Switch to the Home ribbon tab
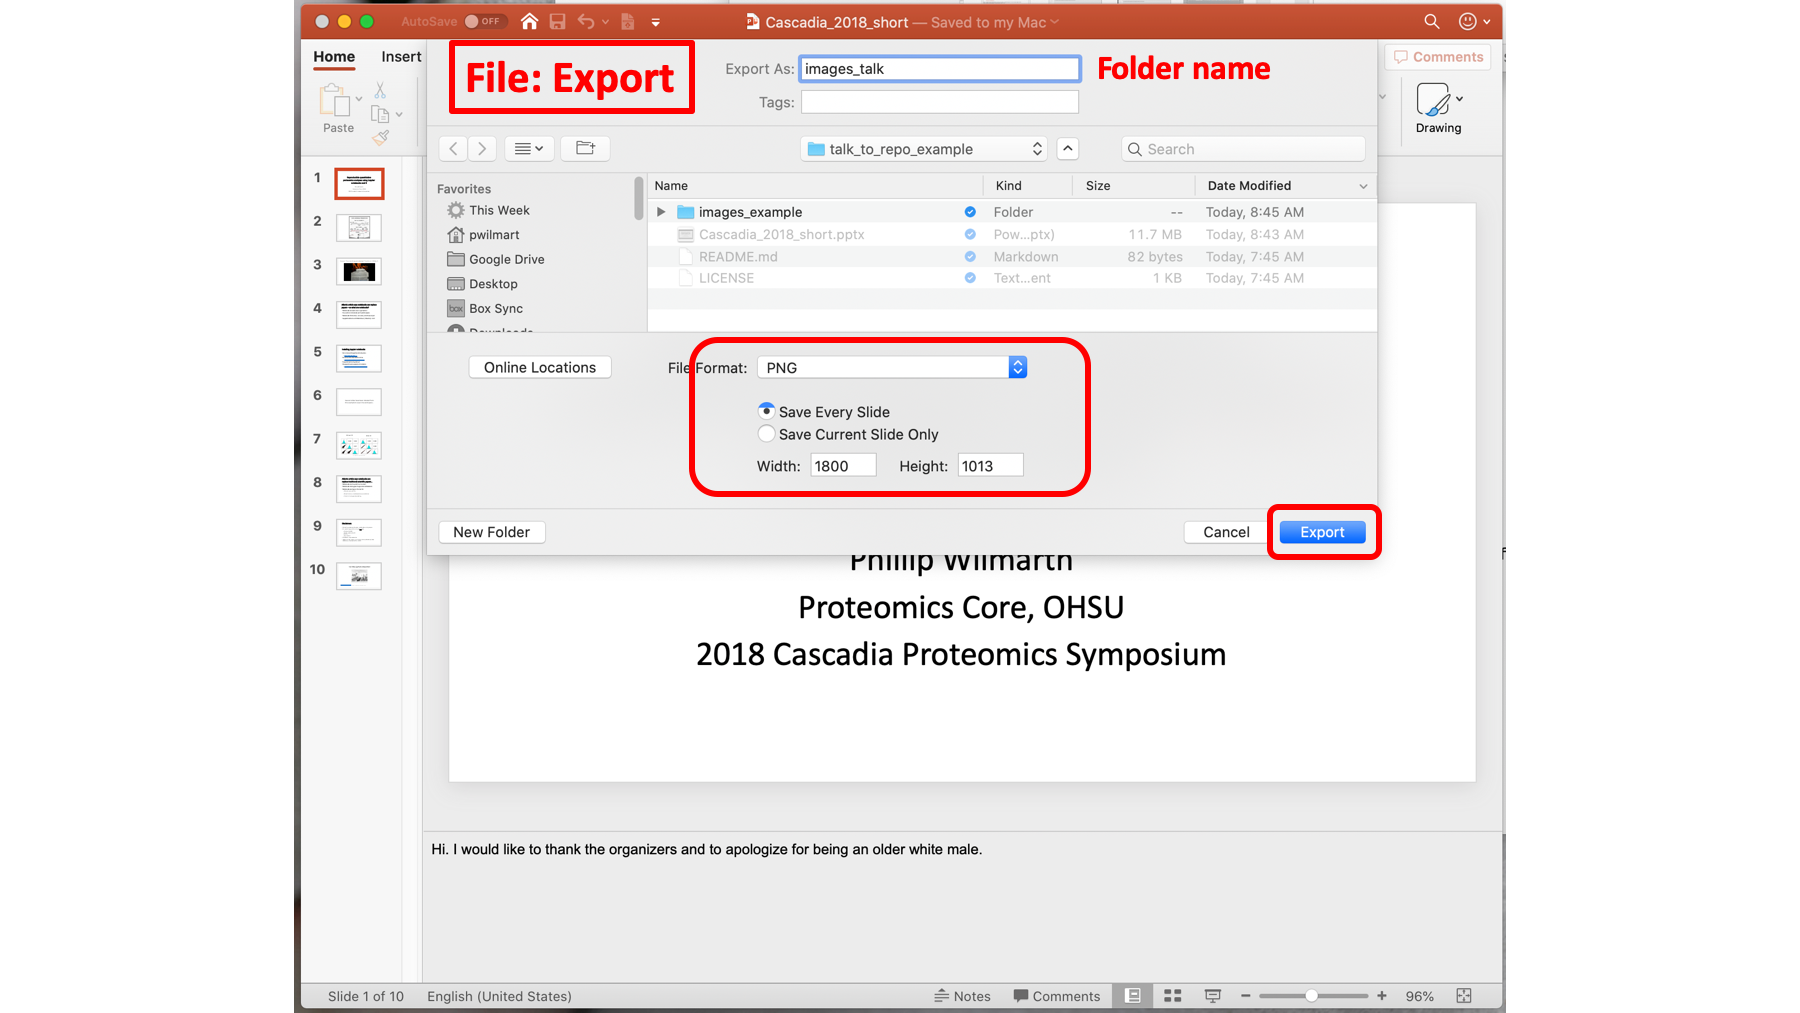1800x1013 pixels. [x=334, y=57]
